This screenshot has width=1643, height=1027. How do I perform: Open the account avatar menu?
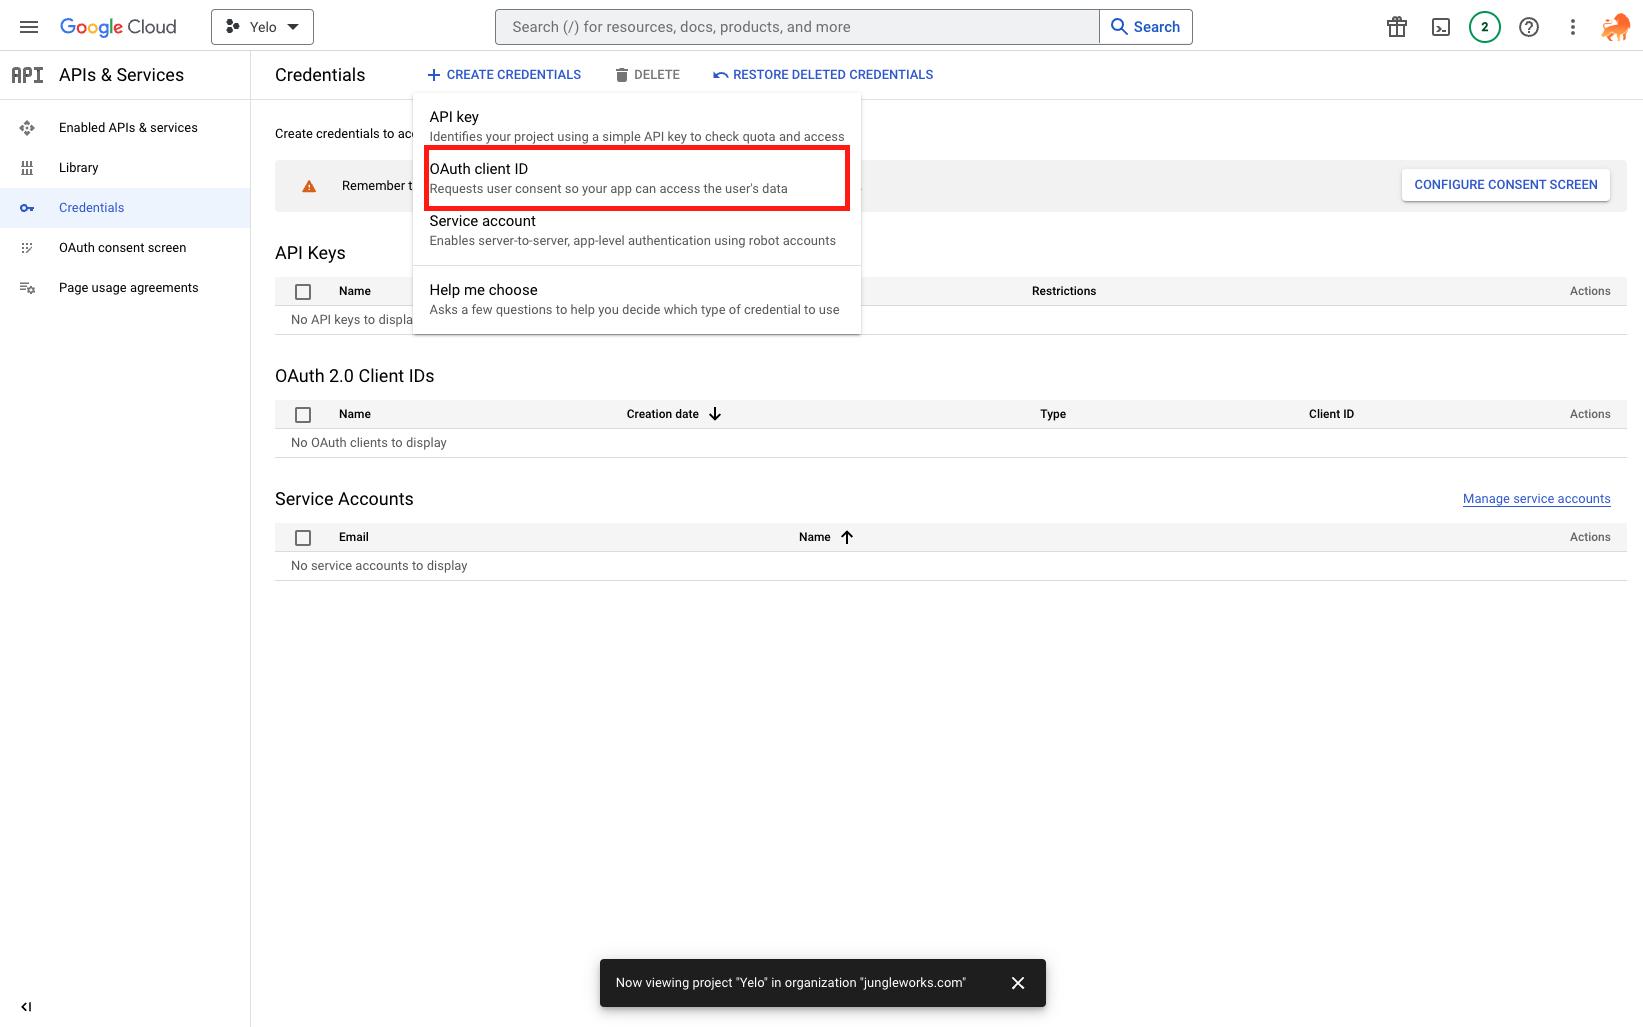click(x=1615, y=27)
